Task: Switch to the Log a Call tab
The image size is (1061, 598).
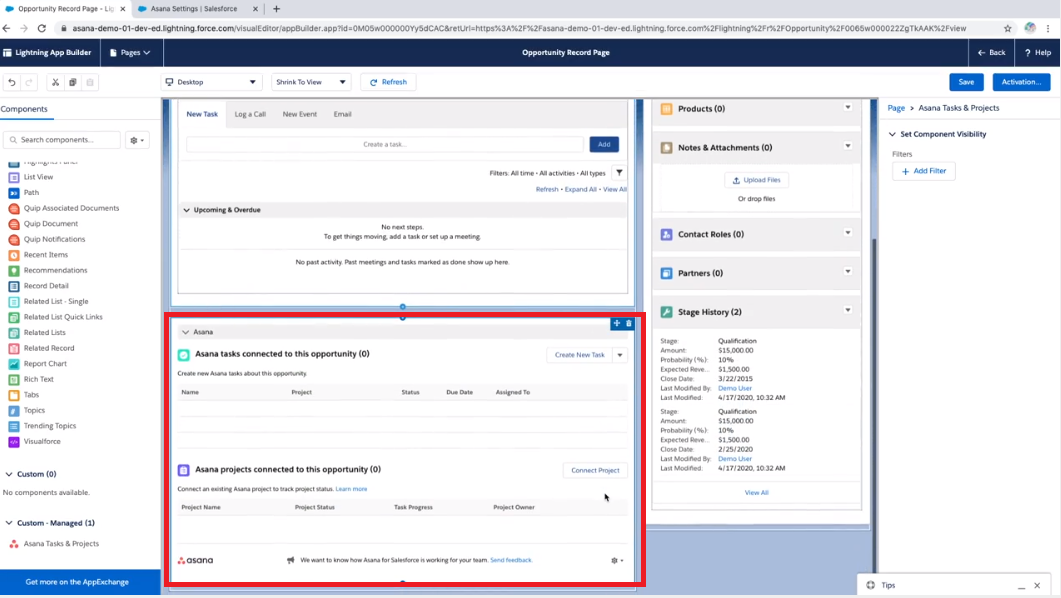Action: 250,114
